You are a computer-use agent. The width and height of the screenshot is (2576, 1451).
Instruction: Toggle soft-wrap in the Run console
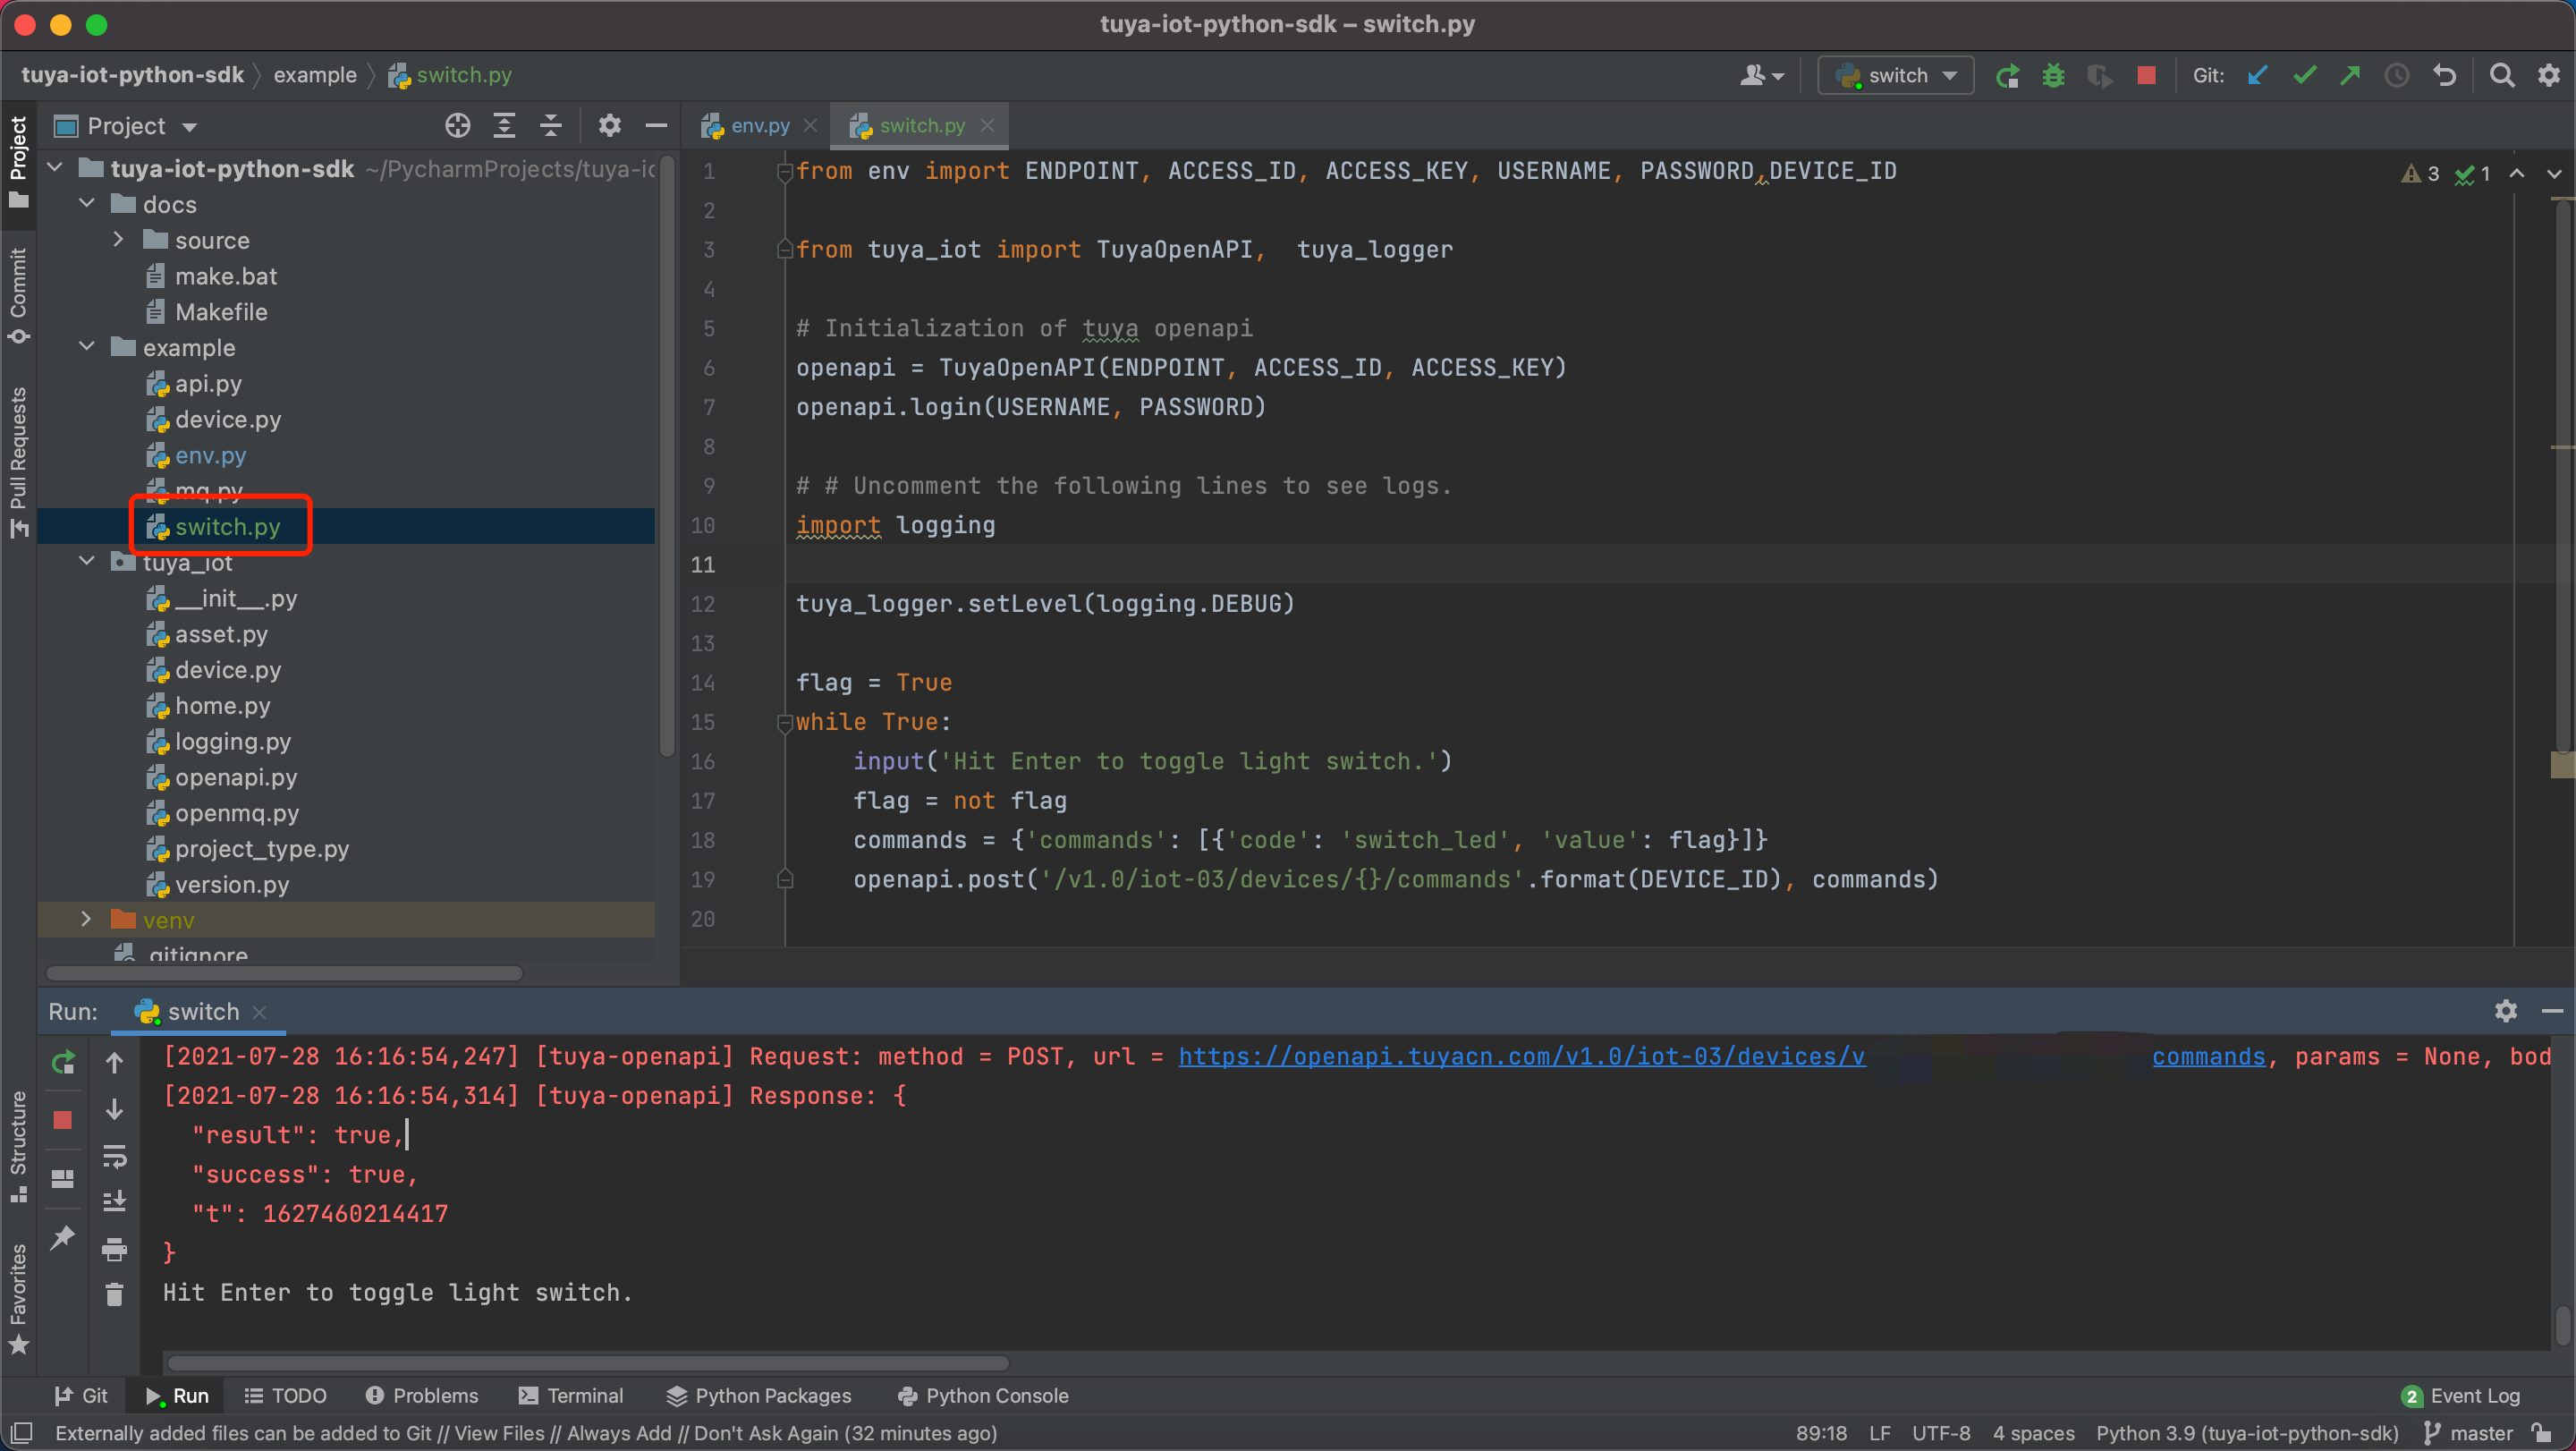(115, 1158)
